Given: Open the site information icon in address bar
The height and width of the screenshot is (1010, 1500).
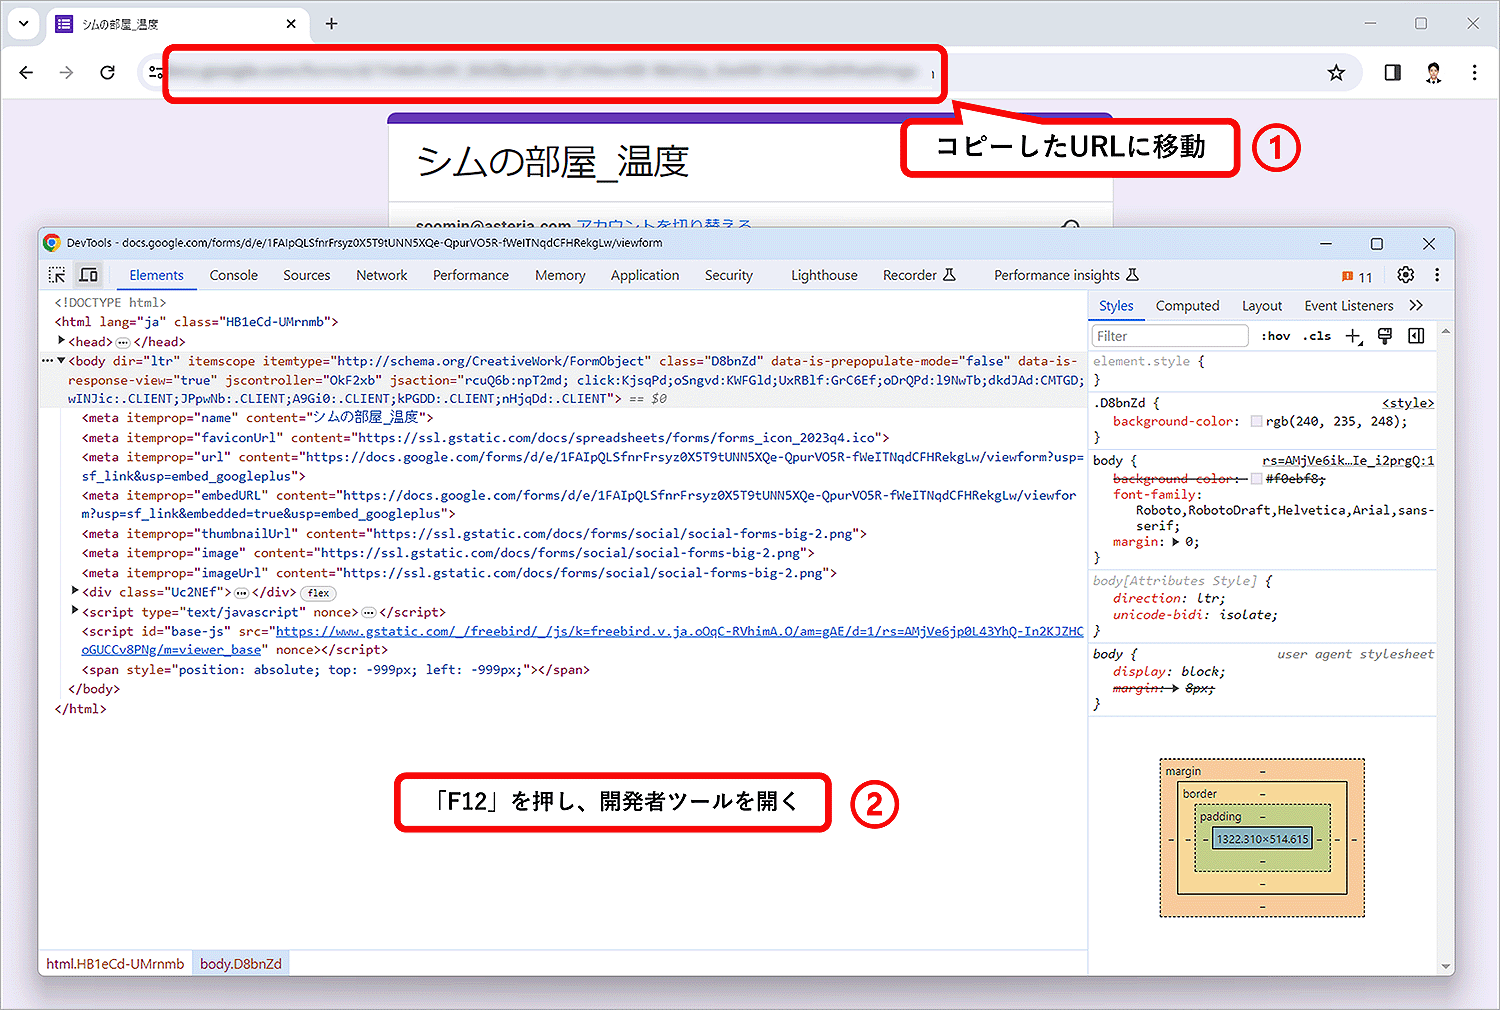Looking at the screenshot, I should pos(155,72).
